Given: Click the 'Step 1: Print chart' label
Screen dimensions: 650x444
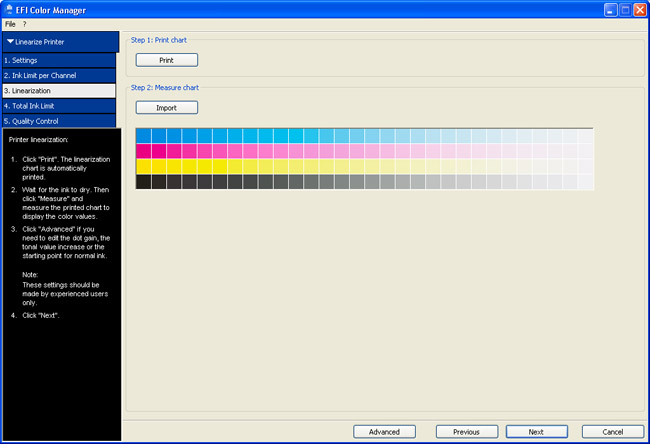Looking at the screenshot, I should pos(159,40).
